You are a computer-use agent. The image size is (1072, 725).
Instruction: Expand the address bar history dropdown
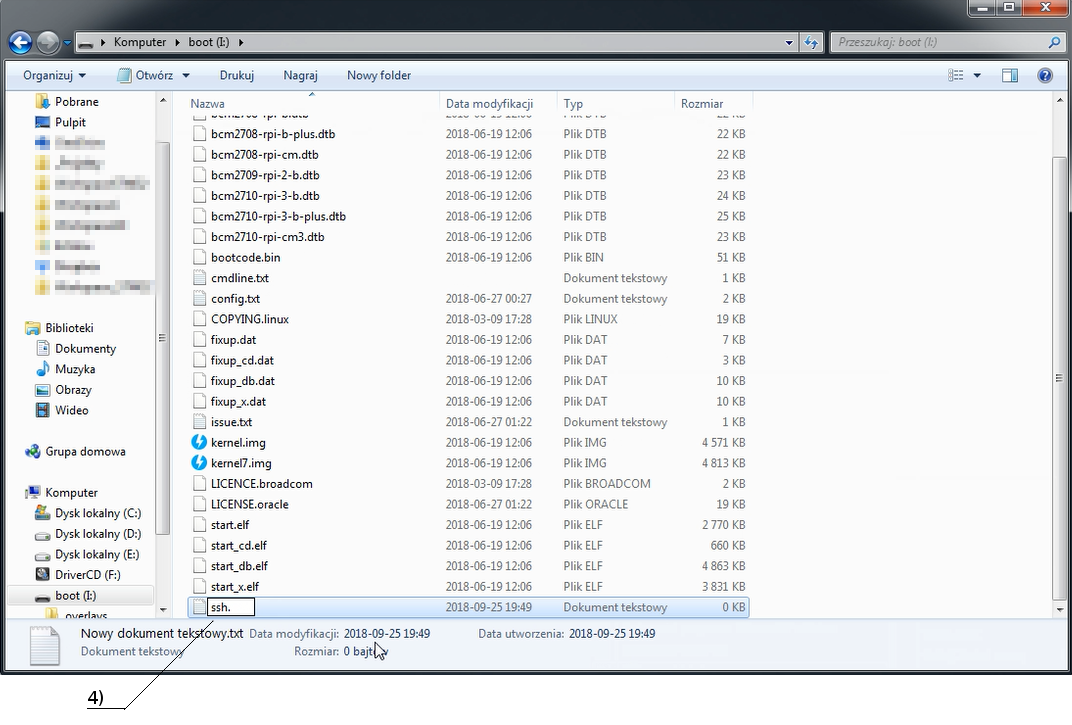coord(790,42)
